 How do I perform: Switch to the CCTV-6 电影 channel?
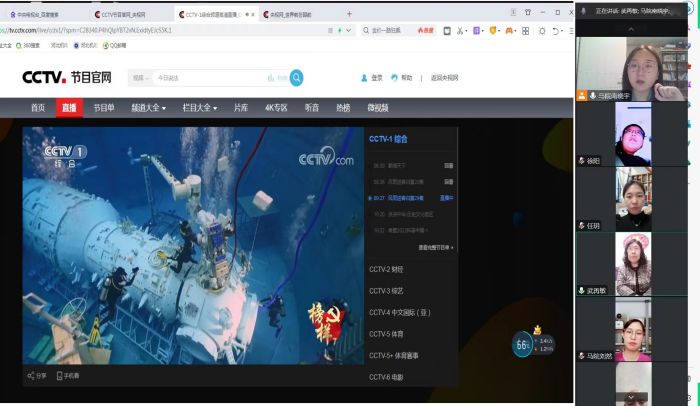pyautogui.click(x=386, y=377)
